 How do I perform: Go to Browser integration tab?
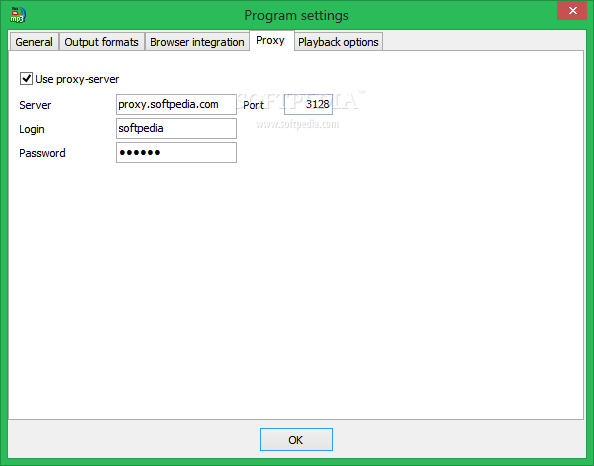(x=197, y=42)
